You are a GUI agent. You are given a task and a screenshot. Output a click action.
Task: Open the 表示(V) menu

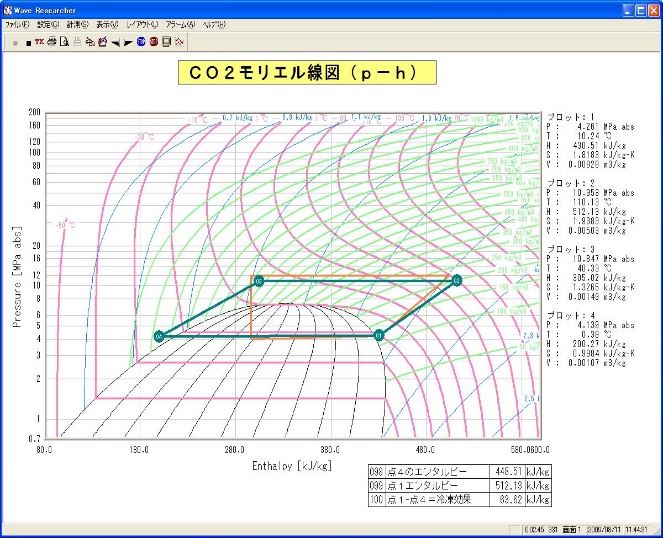coord(107,25)
